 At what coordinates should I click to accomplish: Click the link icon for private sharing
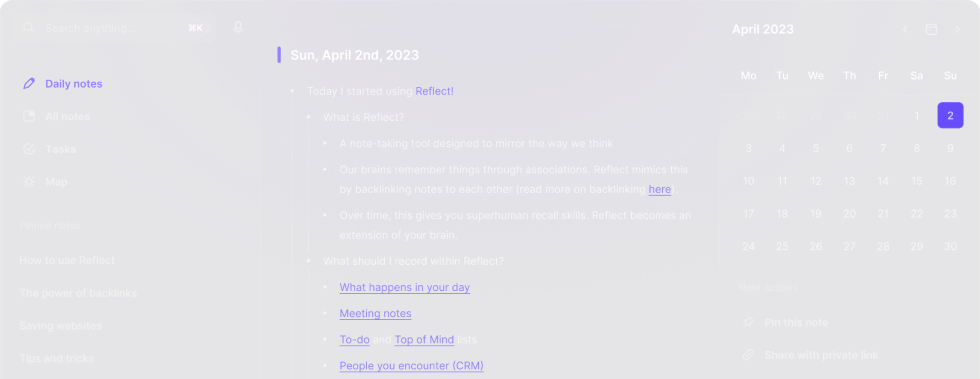pos(748,355)
